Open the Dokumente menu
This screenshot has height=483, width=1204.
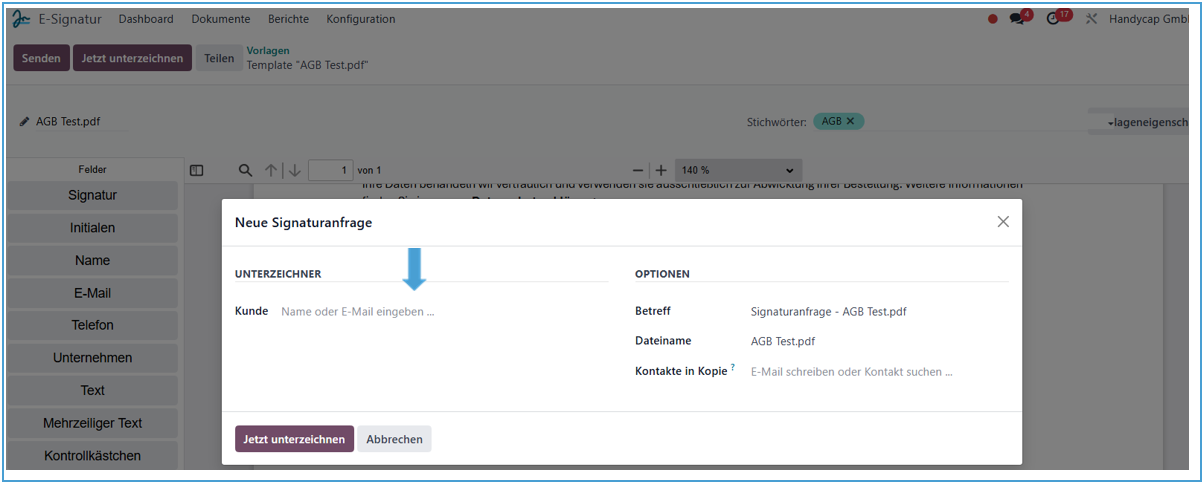click(x=221, y=19)
